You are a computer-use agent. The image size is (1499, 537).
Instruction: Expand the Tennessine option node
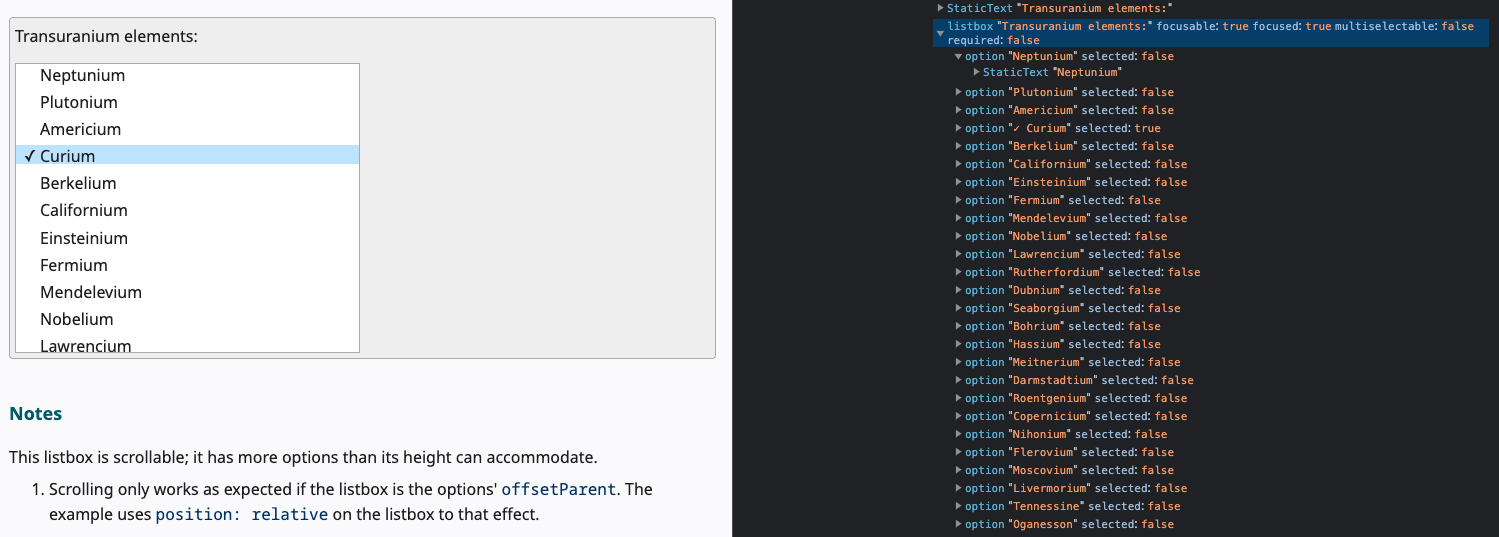click(x=958, y=507)
